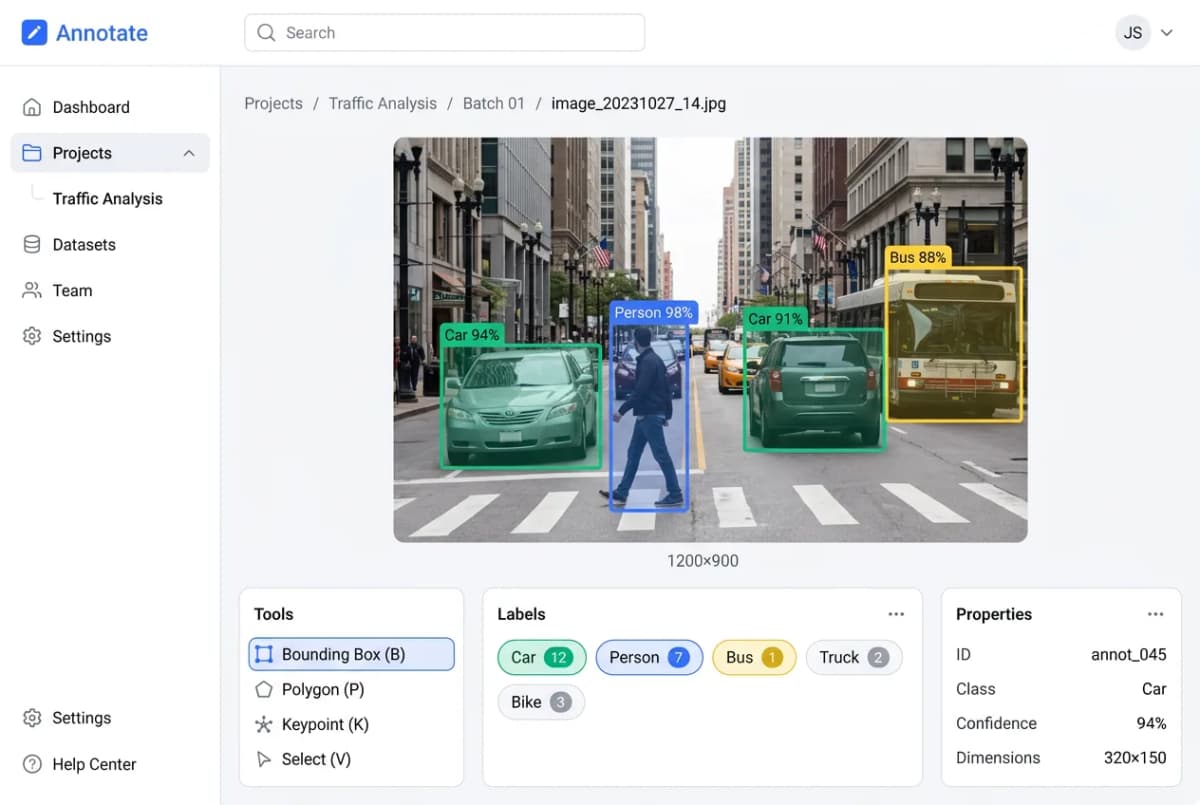Viewport: 1200px width, 805px height.
Task: Open the Labels panel overflow menu
Action: (x=896, y=613)
